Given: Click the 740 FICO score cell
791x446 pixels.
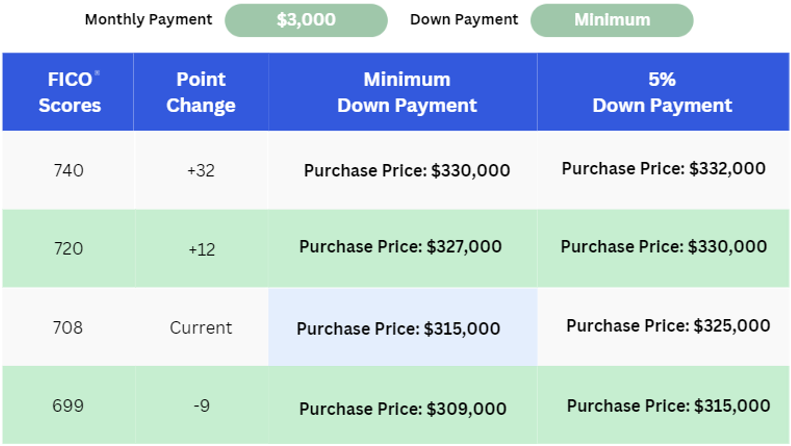Looking at the screenshot, I should 68,170.
